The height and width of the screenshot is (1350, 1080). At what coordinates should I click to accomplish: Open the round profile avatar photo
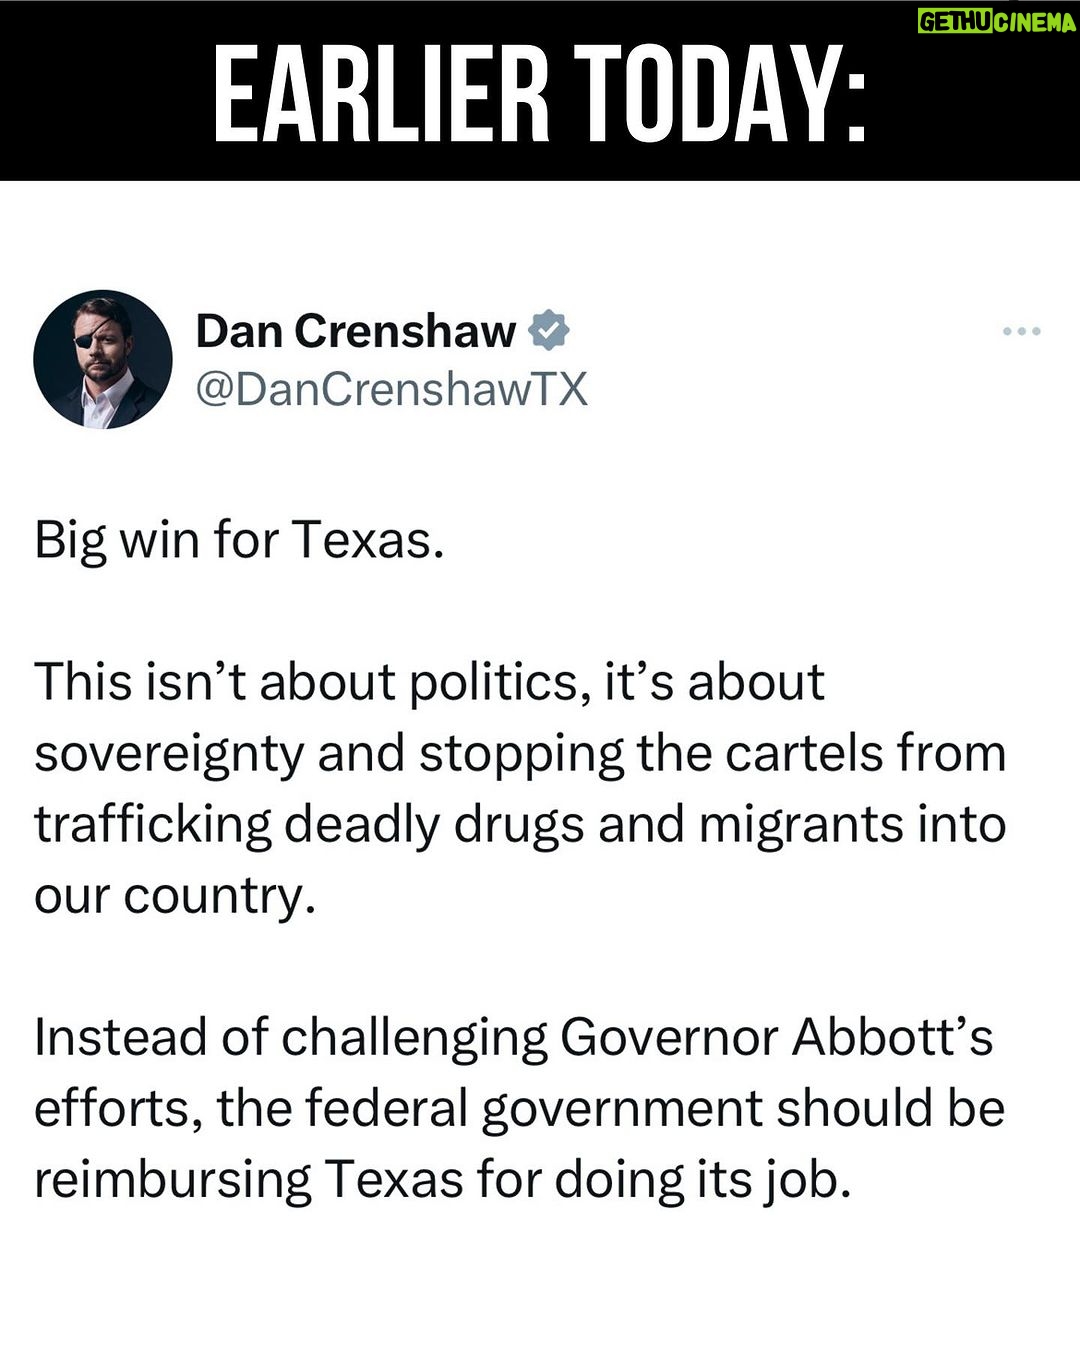point(103,360)
